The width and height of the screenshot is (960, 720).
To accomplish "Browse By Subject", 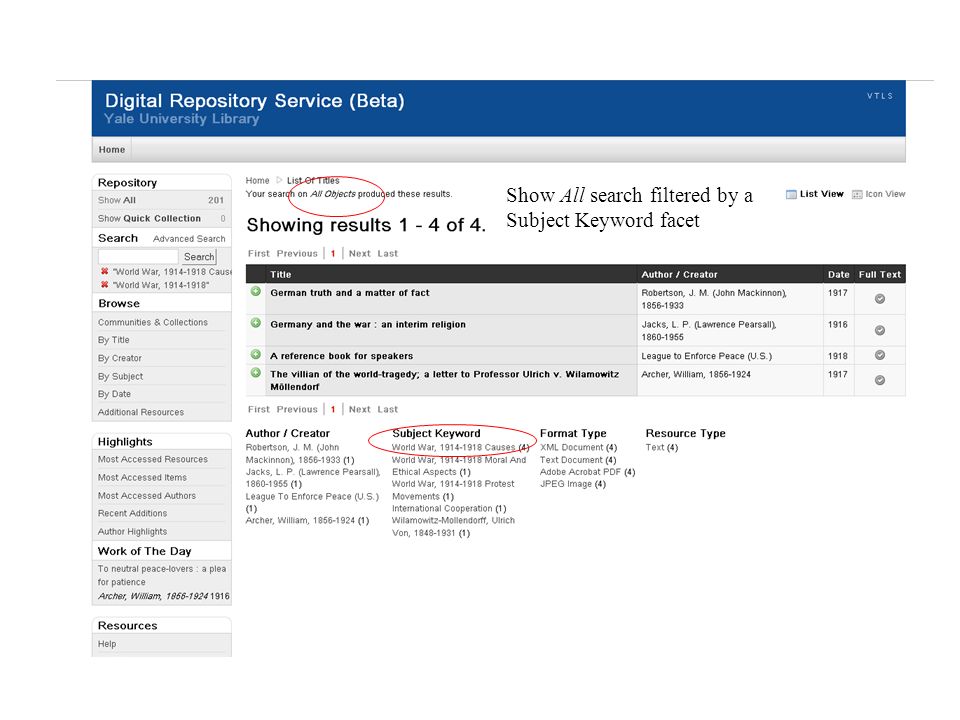I will 120,377.
